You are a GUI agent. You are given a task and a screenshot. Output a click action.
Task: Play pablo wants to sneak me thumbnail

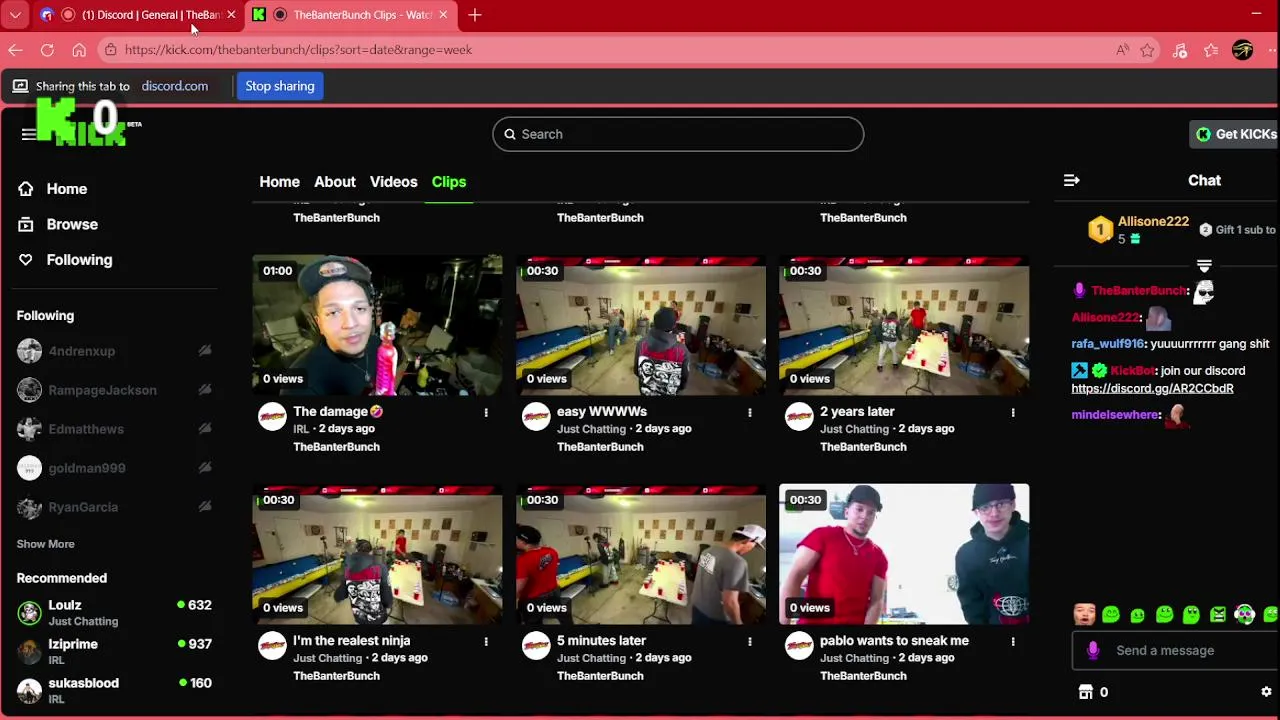904,554
